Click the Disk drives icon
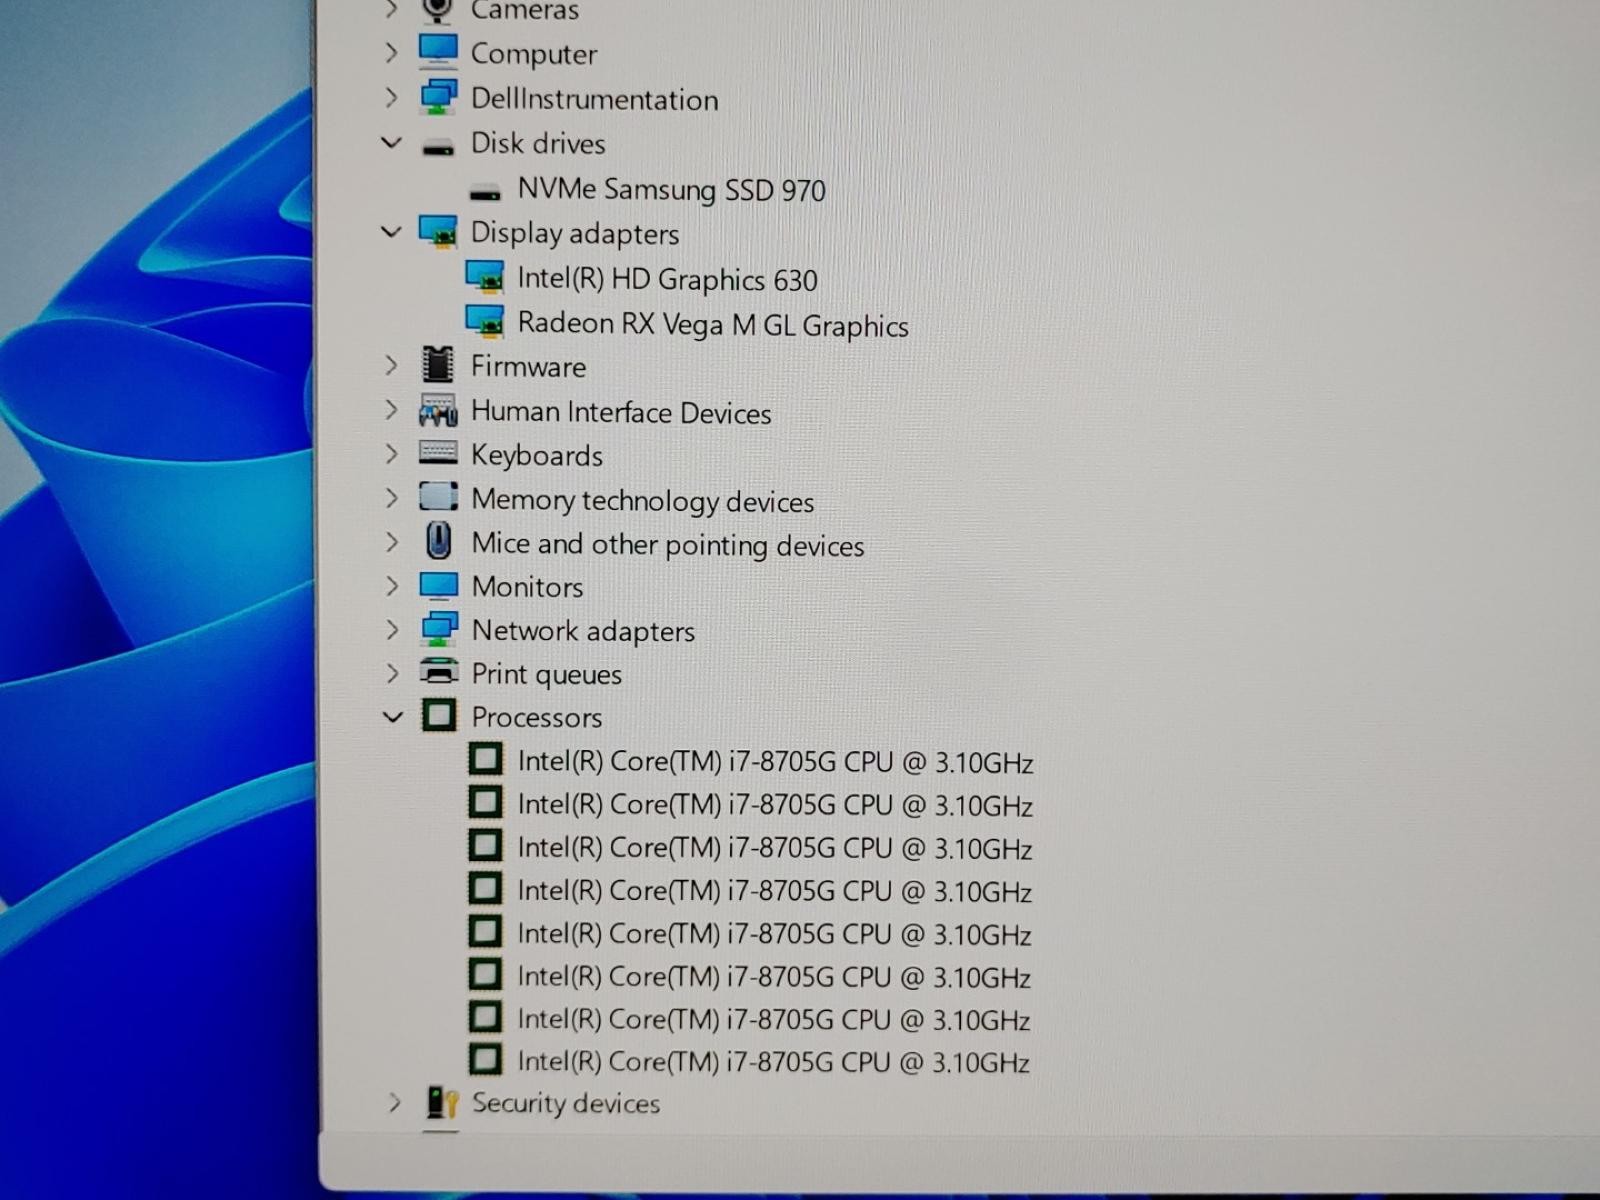Image resolution: width=1600 pixels, height=1200 pixels. [438, 149]
